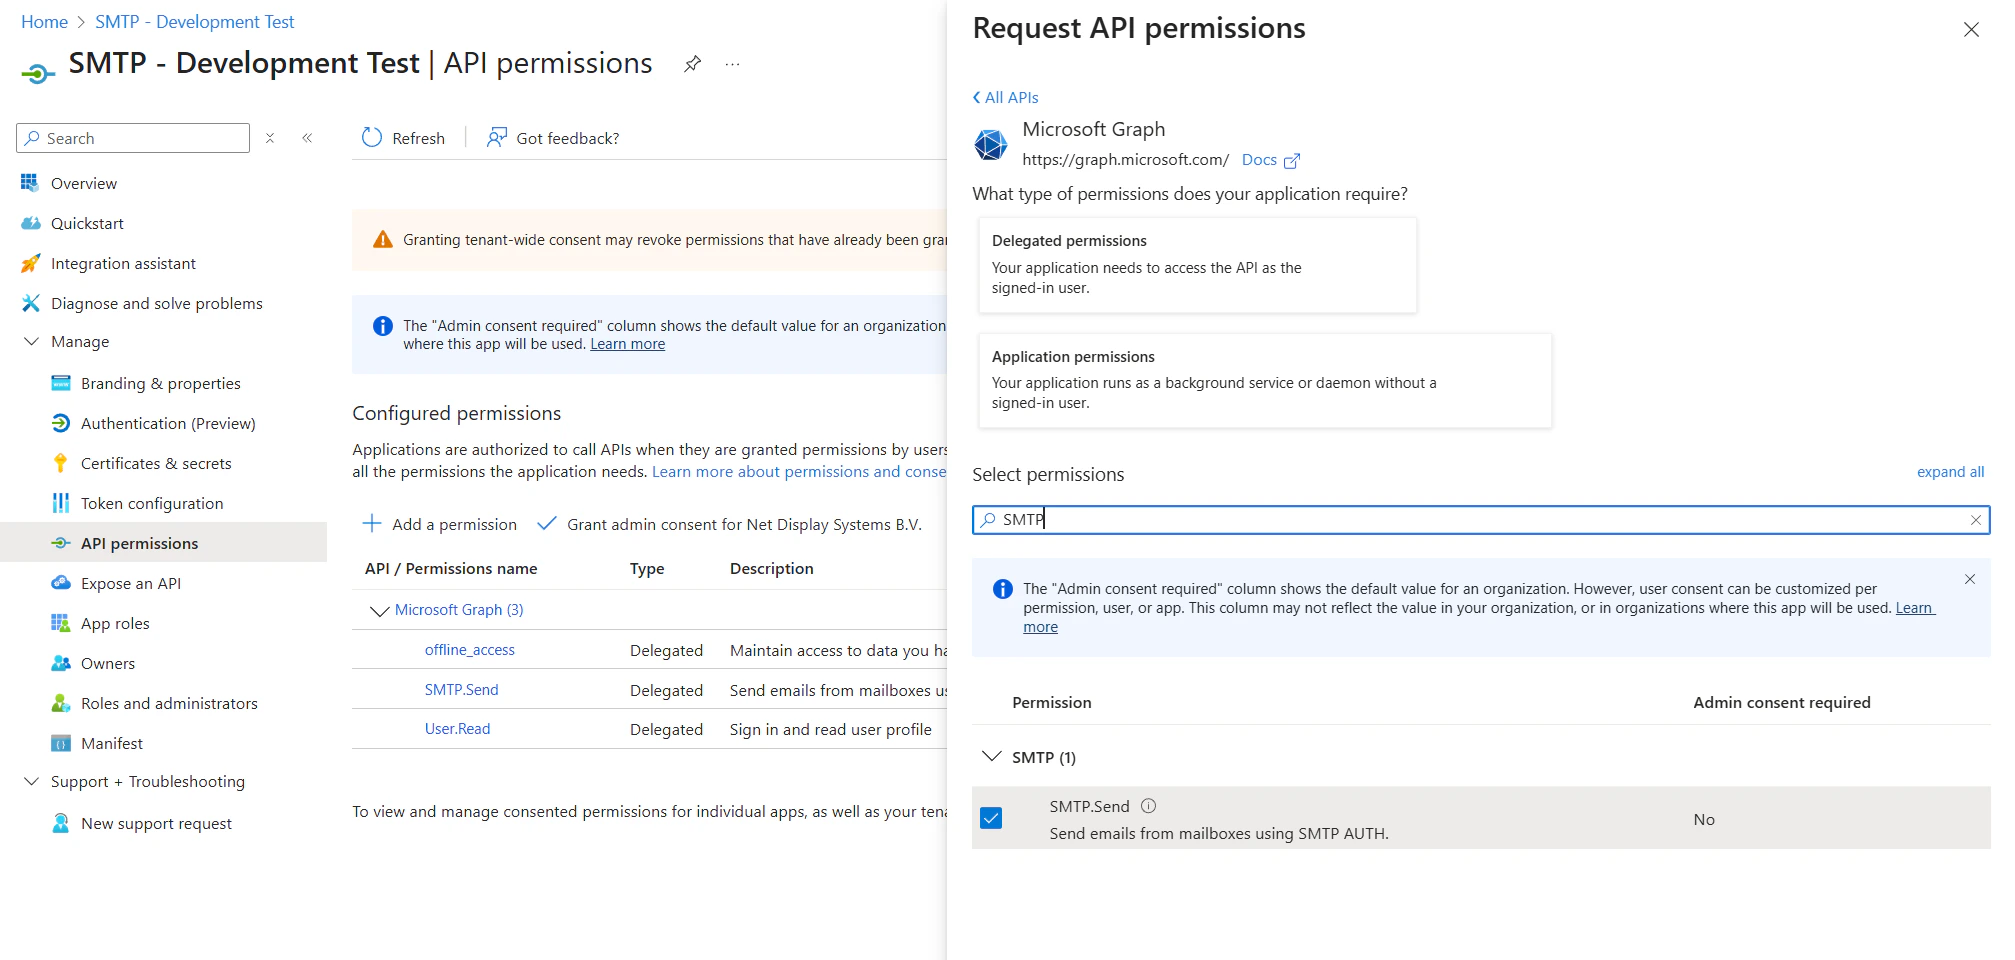
Task: Click the Roles and administrators icon
Action: (x=61, y=703)
